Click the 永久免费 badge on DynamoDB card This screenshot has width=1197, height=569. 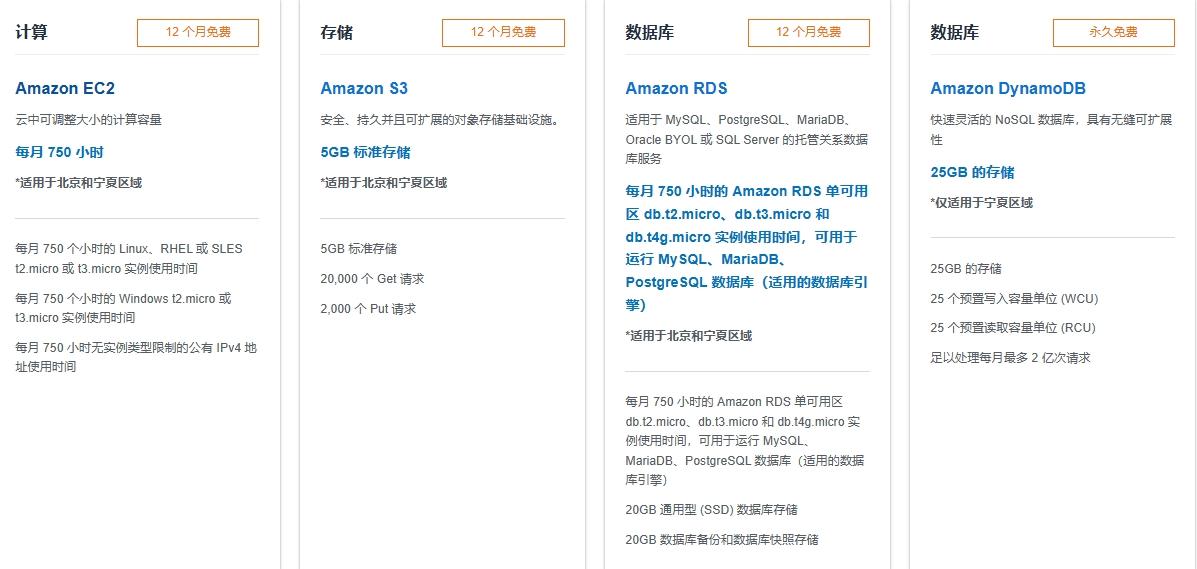[1113, 32]
